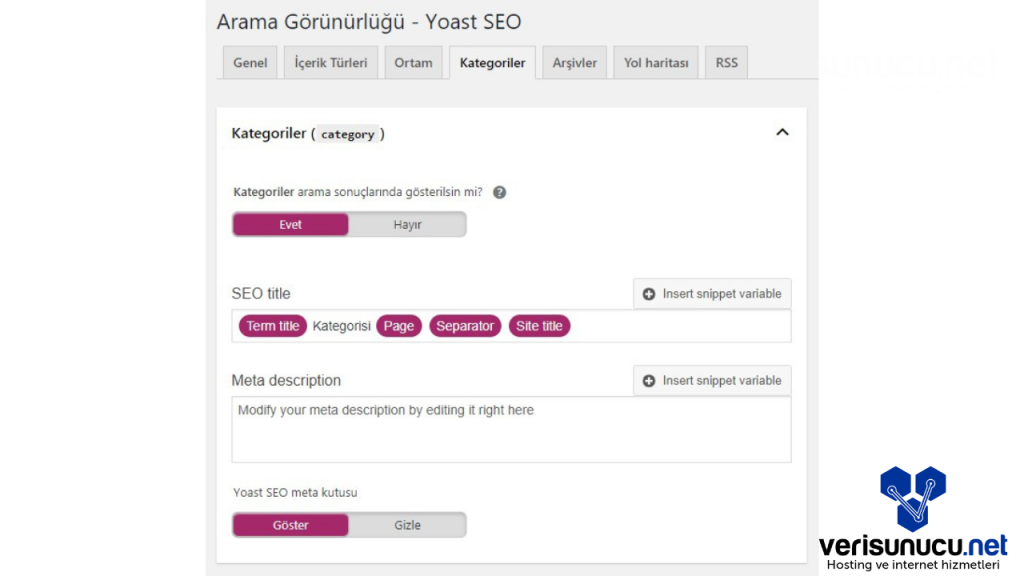Image resolution: width=1024 pixels, height=576 pixels.
Task: Select Hayır for search results visibility
Action: coord(407,225)
